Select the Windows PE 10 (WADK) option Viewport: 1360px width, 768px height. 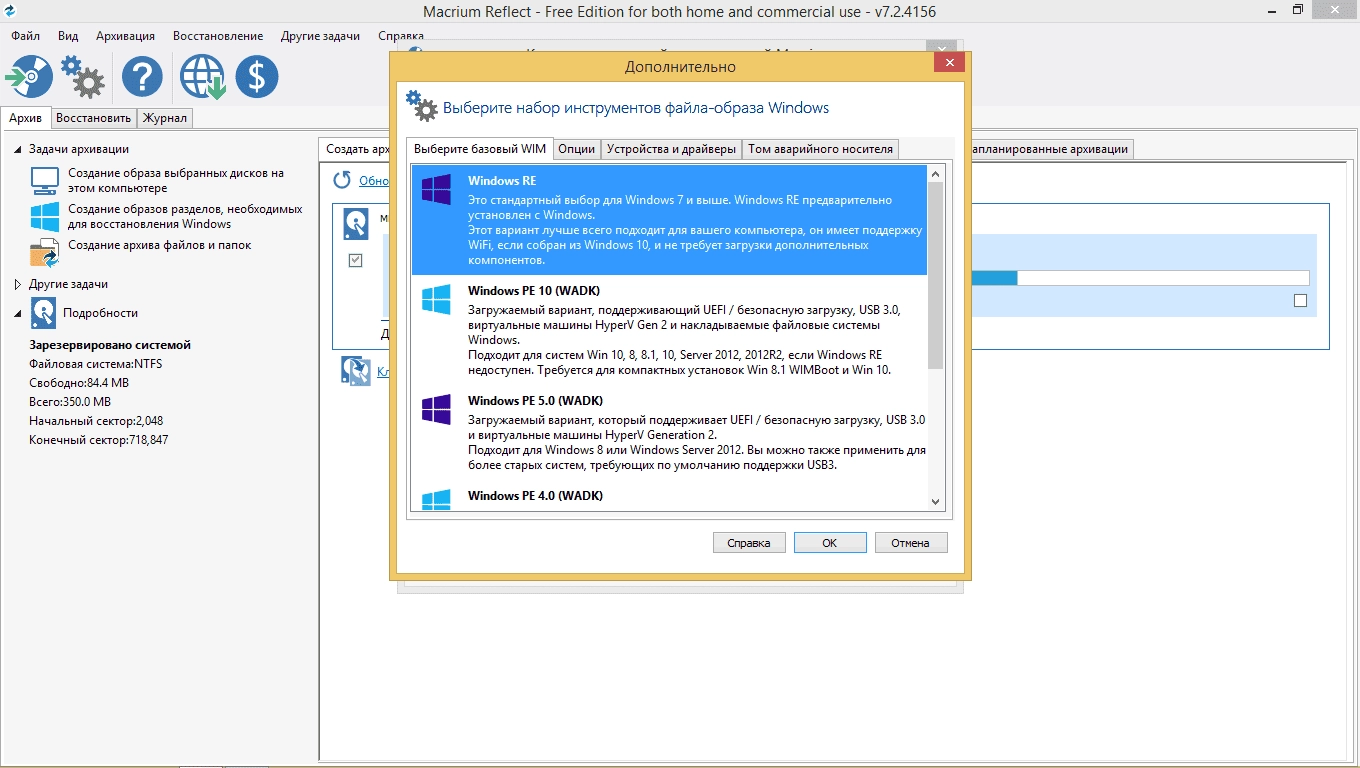pyautogui.click(x=669, y=330)
